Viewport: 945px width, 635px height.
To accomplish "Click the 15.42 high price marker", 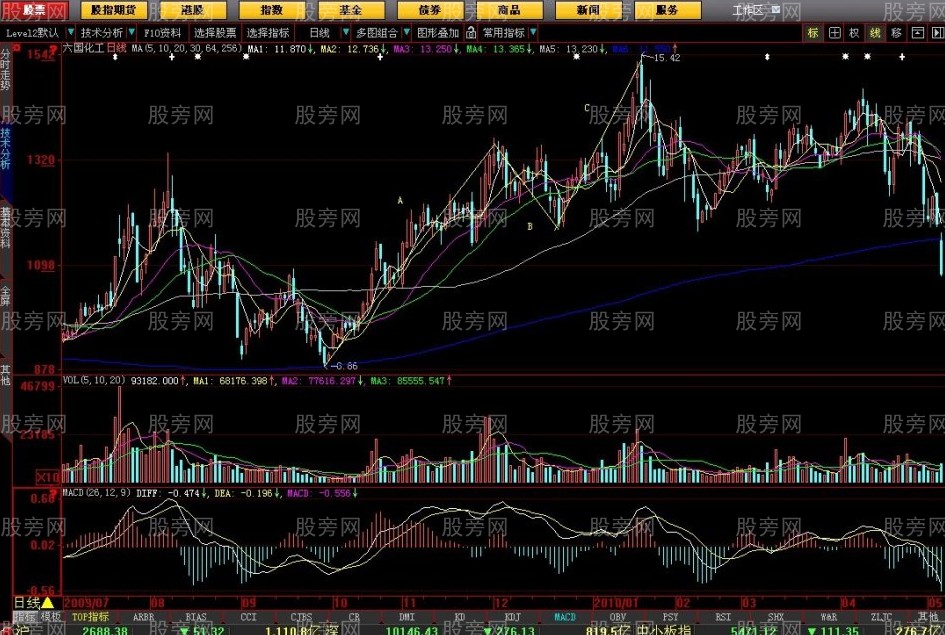I will [666, 58].
